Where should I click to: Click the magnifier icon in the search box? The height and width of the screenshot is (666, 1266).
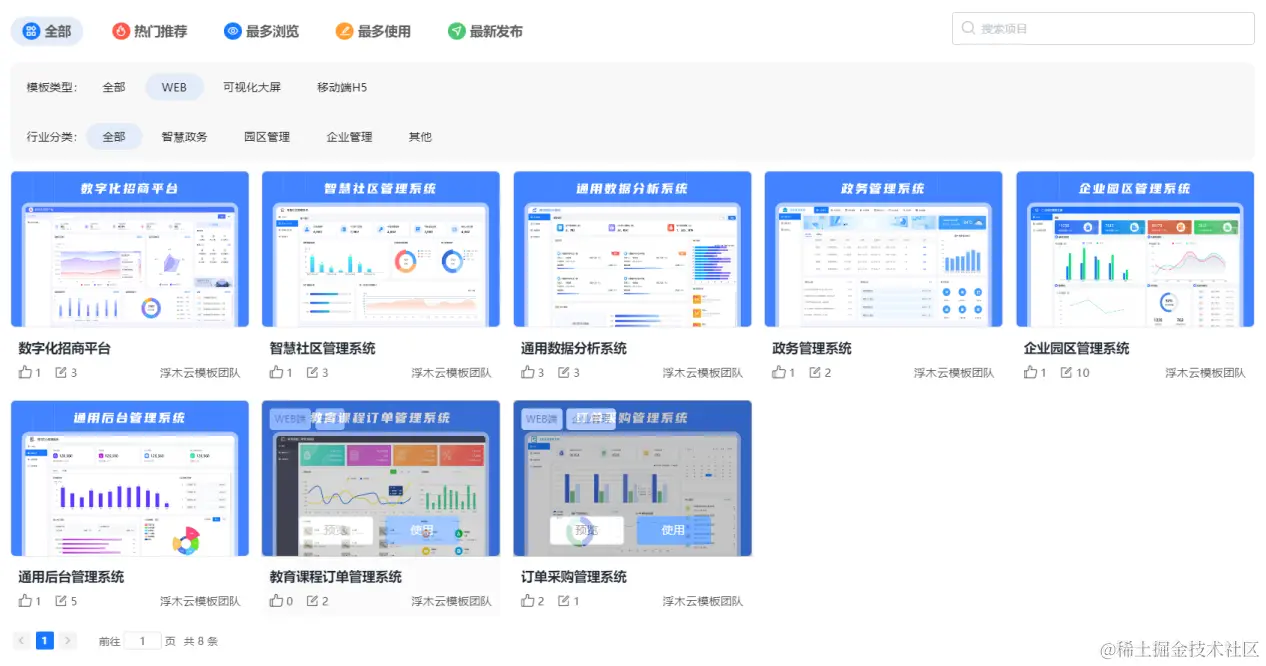click(x=967, y=29)
